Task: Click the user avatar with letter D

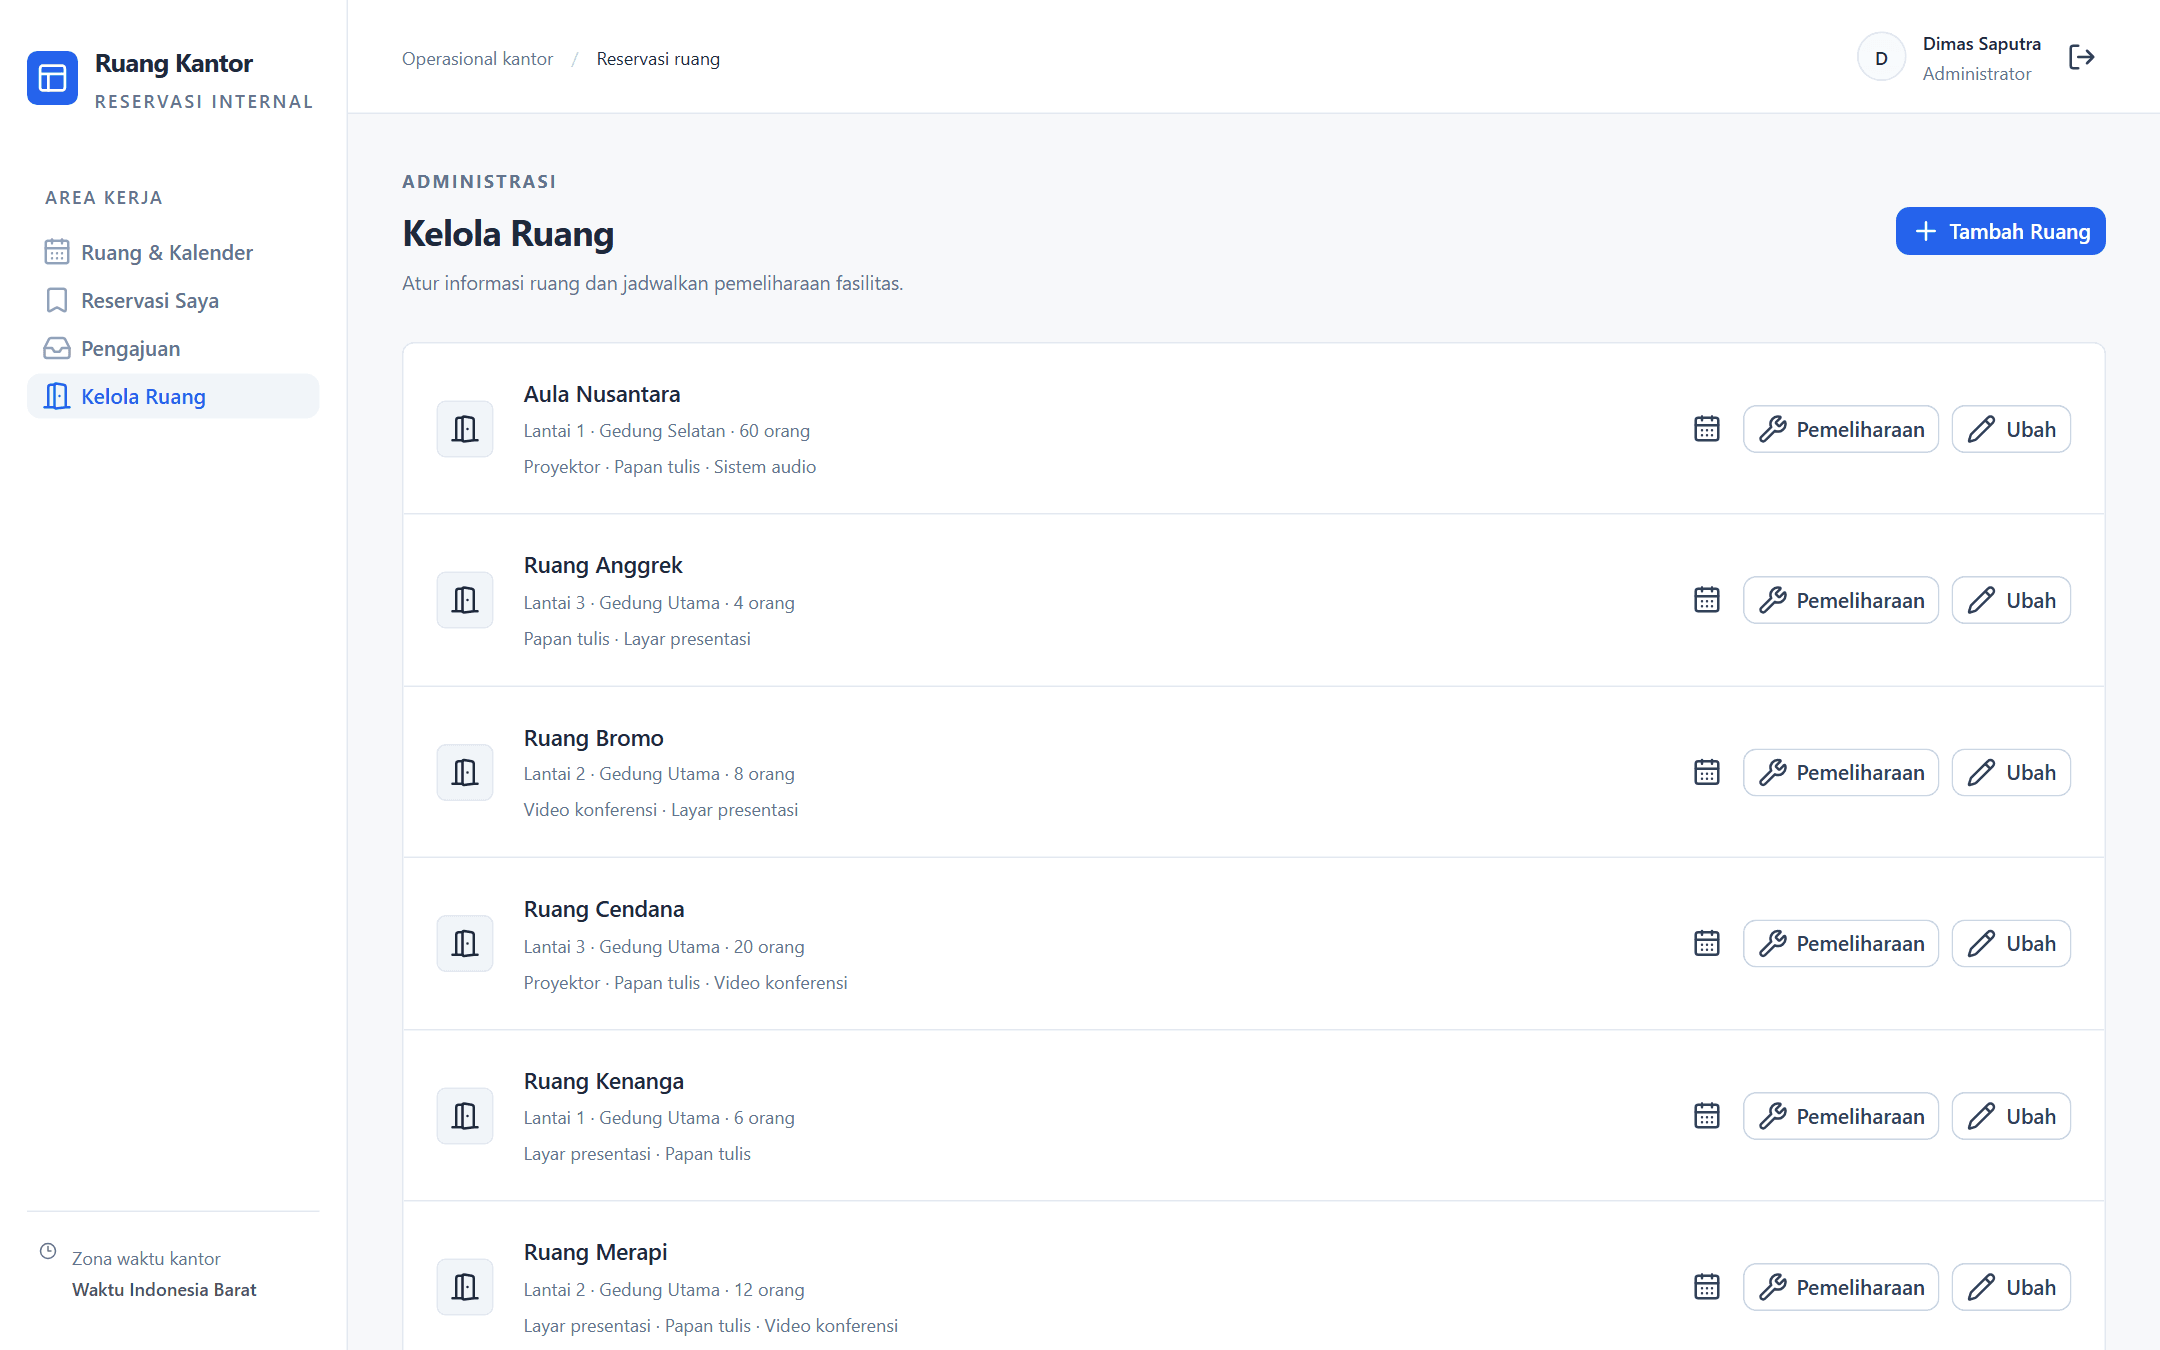Action: [x=1881, y=58]
